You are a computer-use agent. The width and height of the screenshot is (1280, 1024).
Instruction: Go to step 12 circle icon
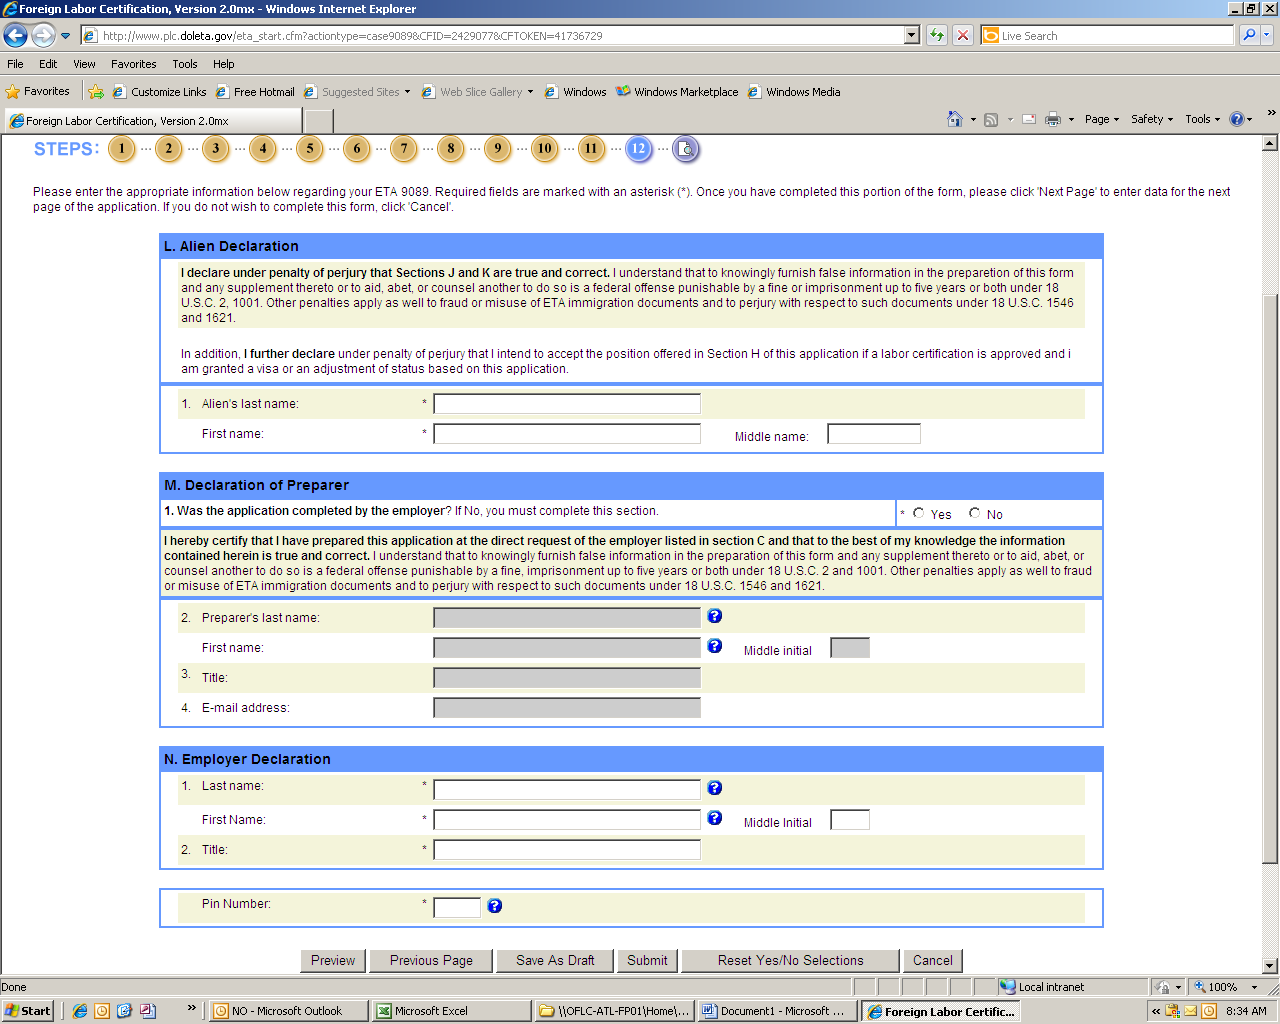(x=638, y=149)
